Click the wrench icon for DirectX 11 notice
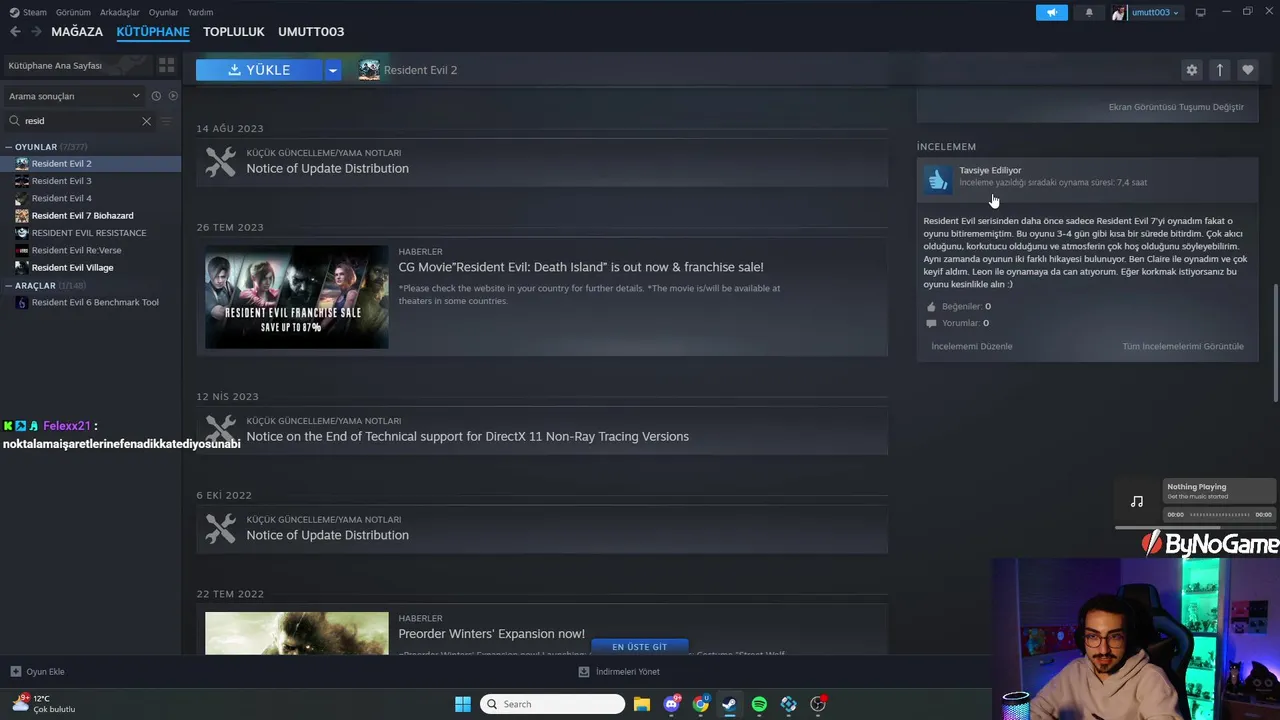The image size is (1280, 720). 220,430
